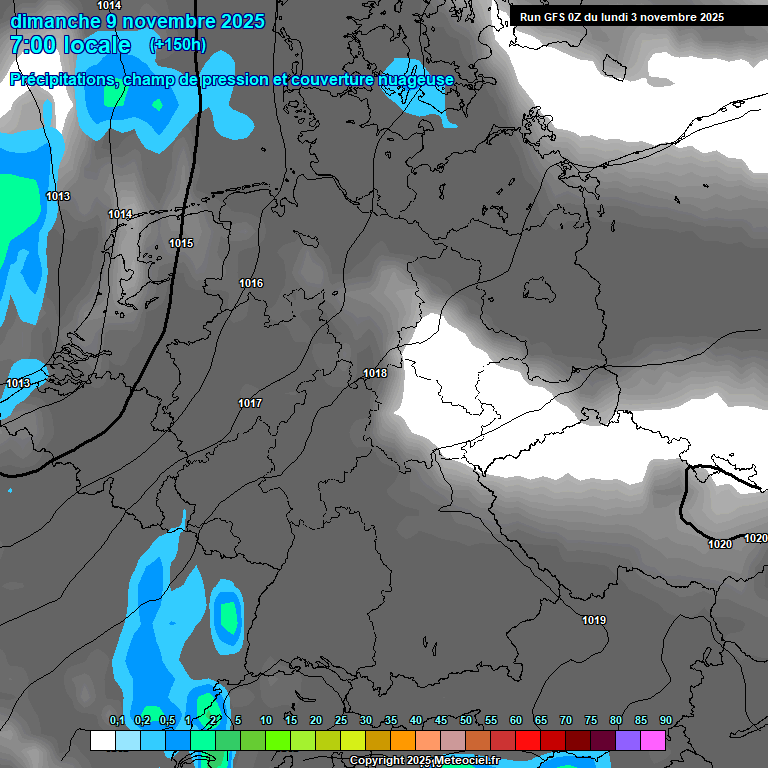Click the legend value label '0,5'
Viewport: 768px width, 768px height.
coord(167,720)
